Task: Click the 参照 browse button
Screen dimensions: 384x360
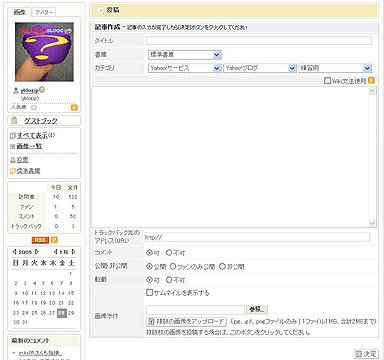Action: point(256,310)
